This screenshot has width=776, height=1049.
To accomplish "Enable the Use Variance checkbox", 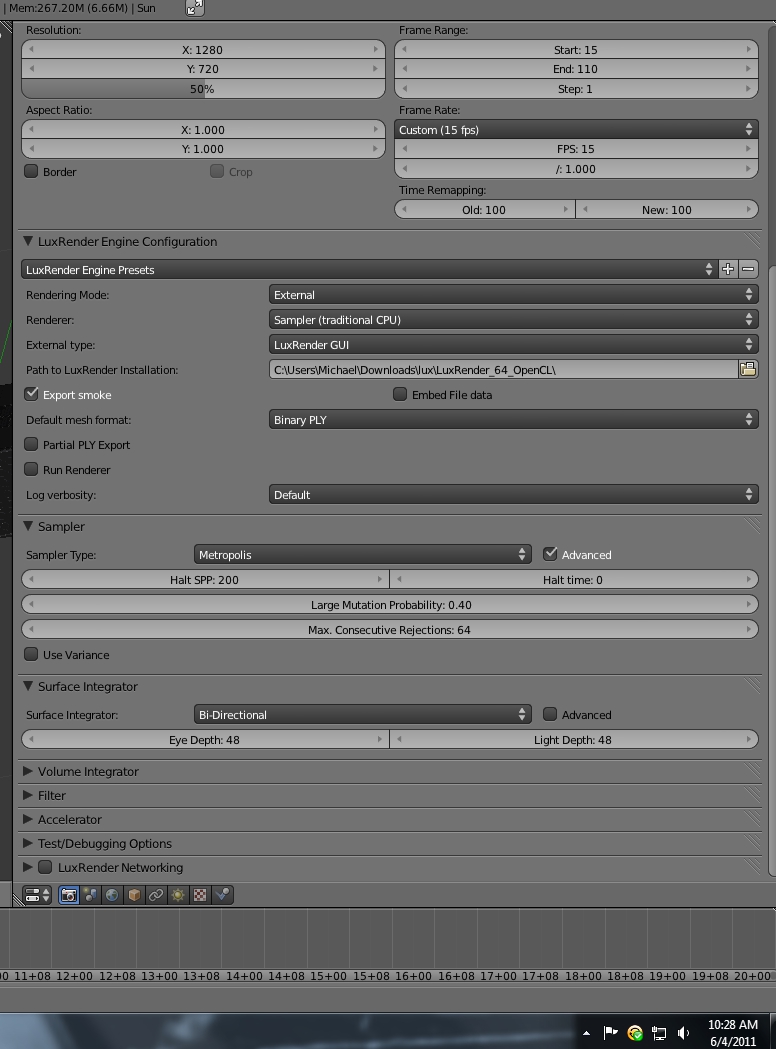I will click(31, 654).
